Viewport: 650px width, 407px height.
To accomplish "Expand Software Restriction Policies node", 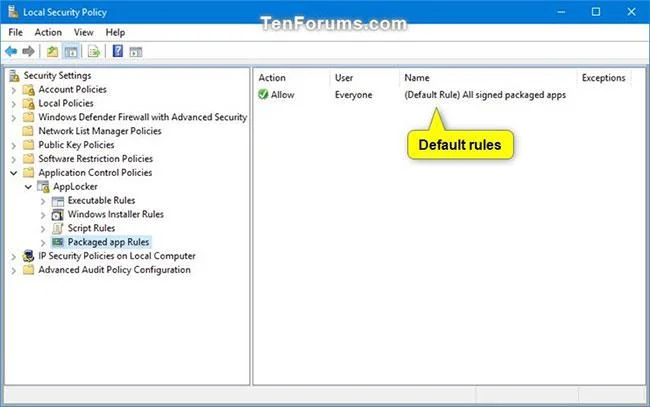I will click(14, 159).
